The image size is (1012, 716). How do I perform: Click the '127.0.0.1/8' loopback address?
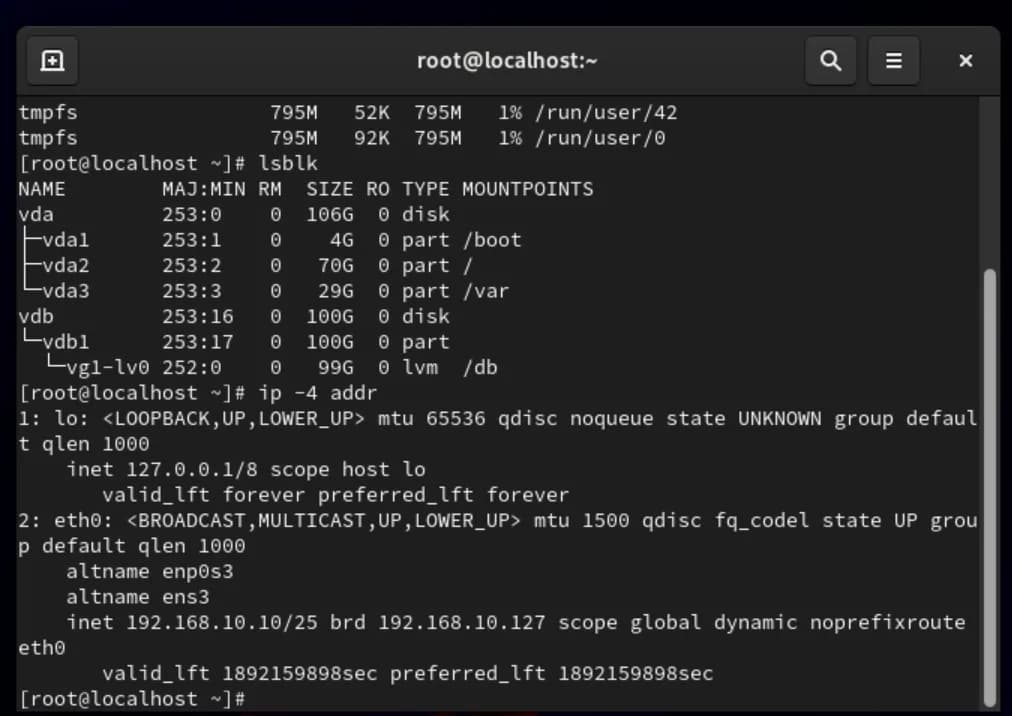(192, 469)
